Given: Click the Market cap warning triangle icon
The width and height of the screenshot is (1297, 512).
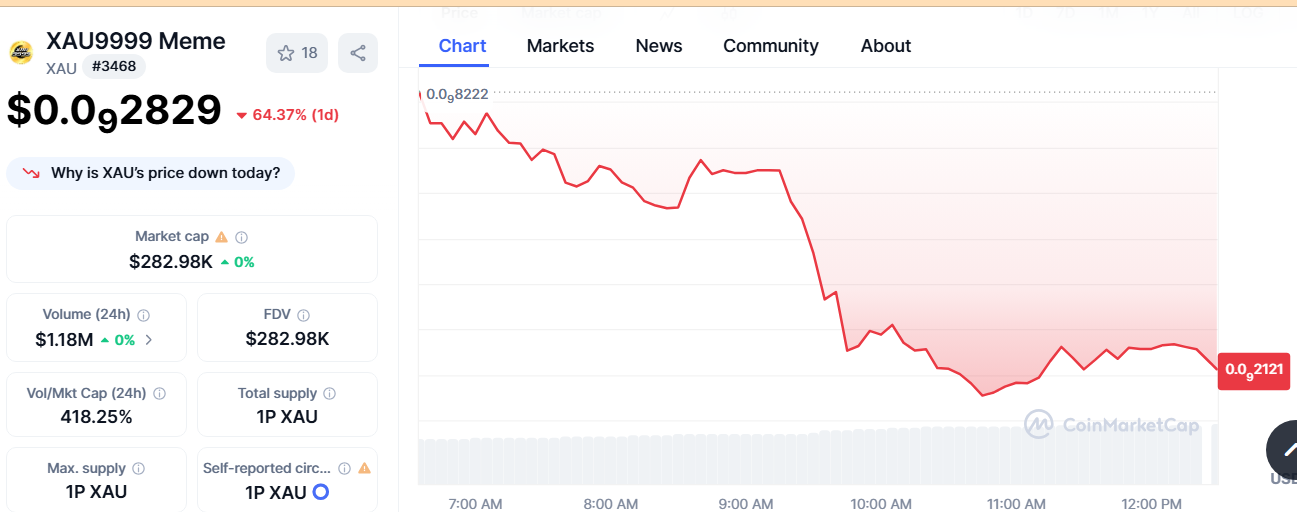Looking at the screenshot, I should pos(222,237).
